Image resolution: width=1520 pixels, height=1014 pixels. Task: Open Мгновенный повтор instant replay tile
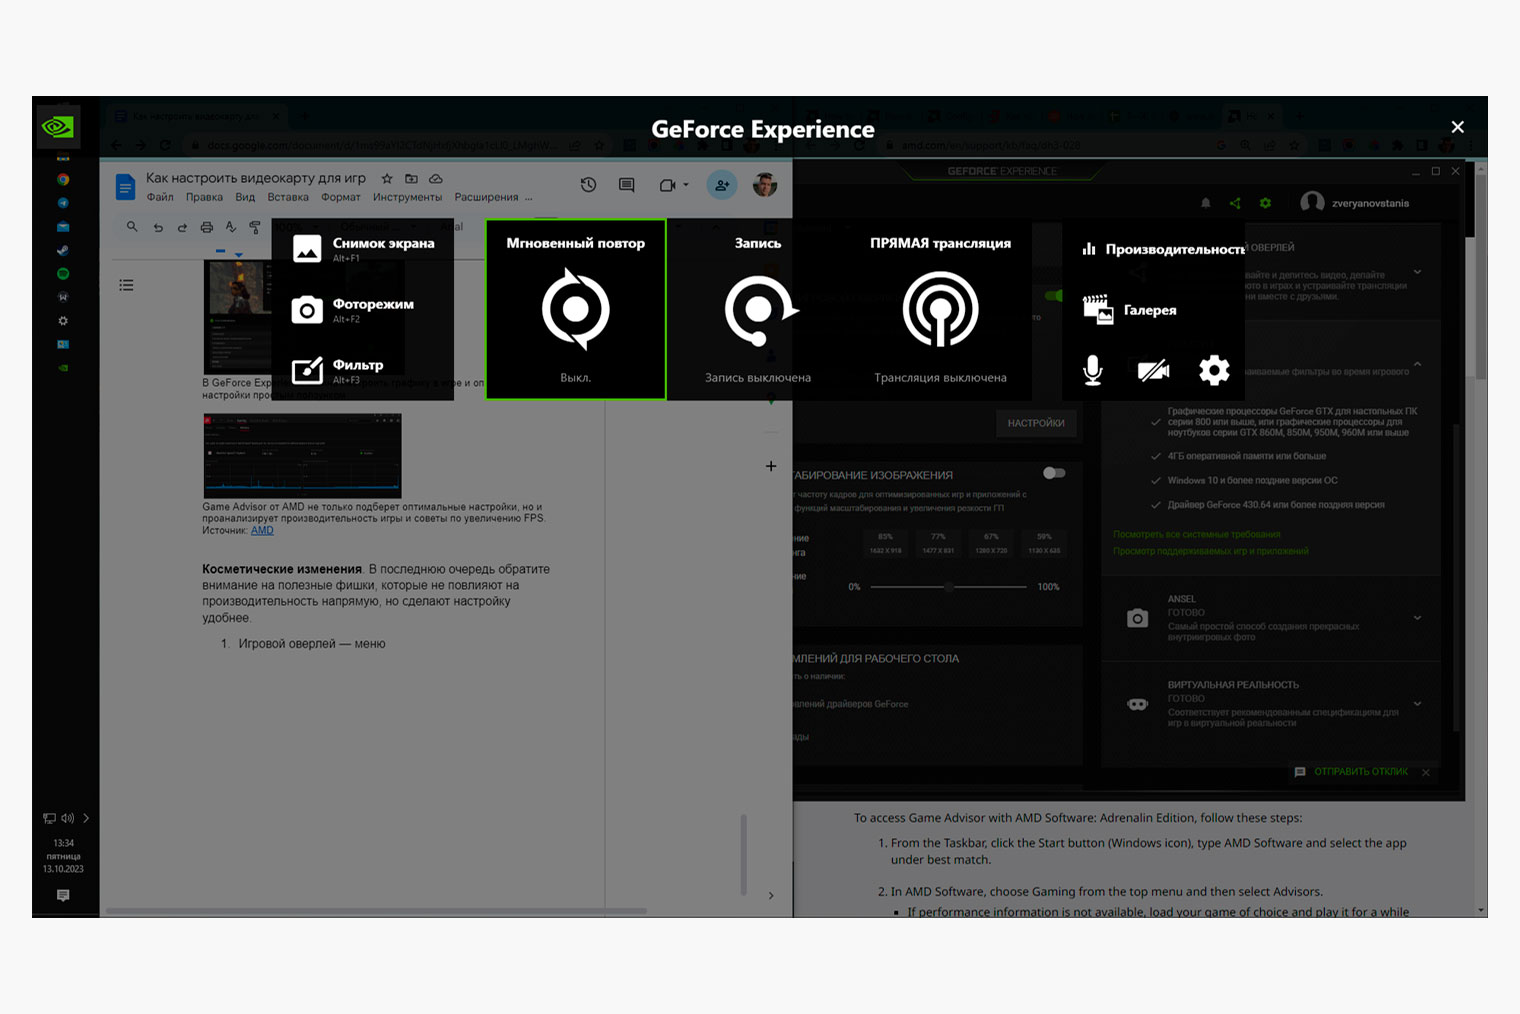(576, 310)
